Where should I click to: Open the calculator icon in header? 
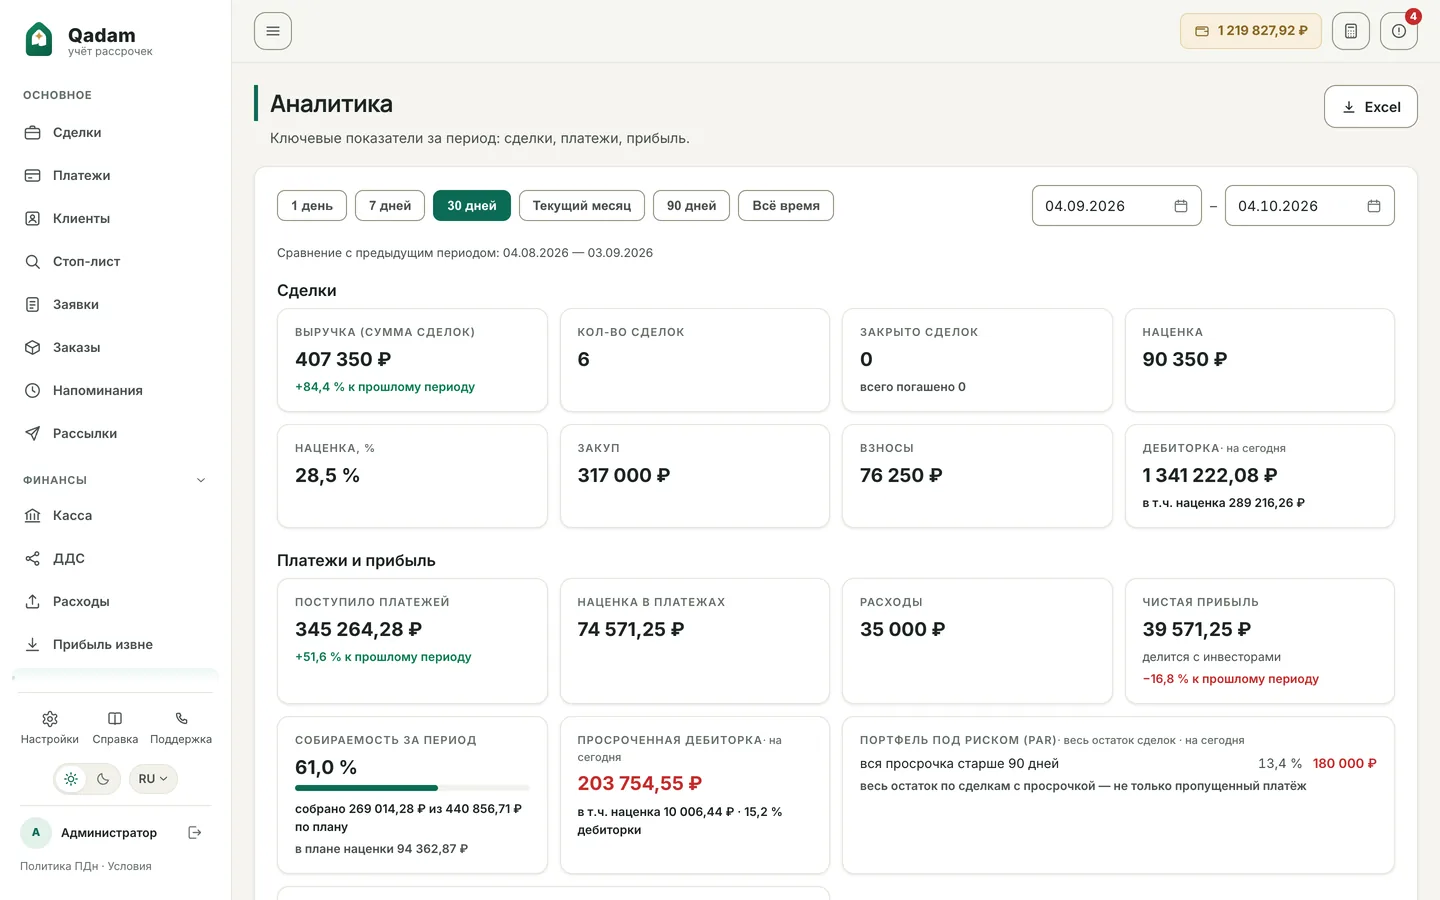click(x=1350, y=31)
